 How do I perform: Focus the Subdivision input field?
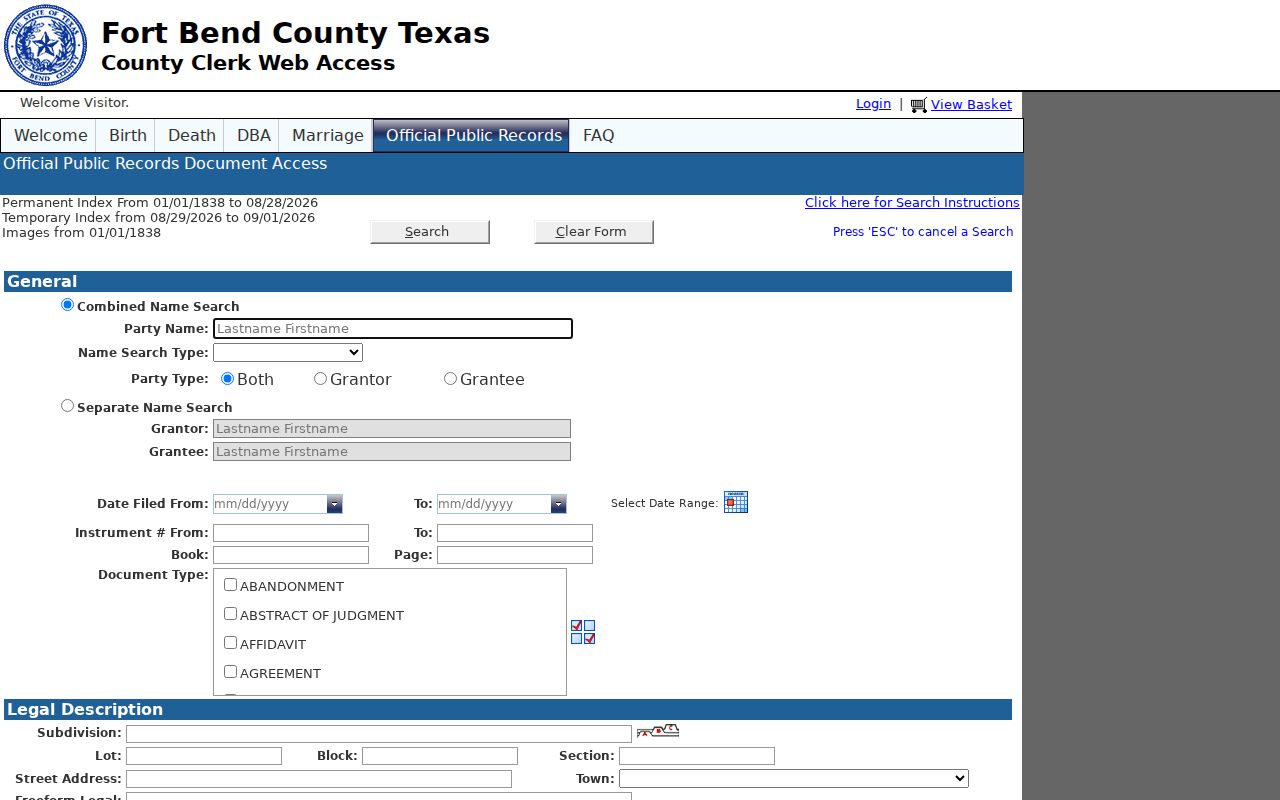coord(379,734)
